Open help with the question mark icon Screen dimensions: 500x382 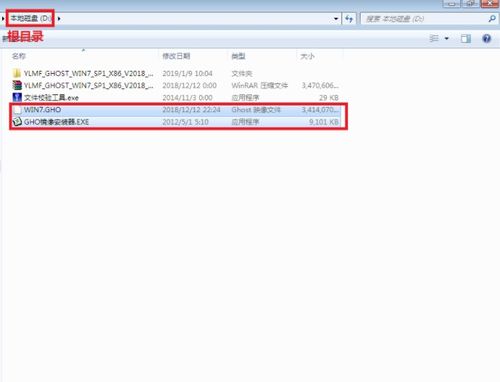tap(487, 39)
